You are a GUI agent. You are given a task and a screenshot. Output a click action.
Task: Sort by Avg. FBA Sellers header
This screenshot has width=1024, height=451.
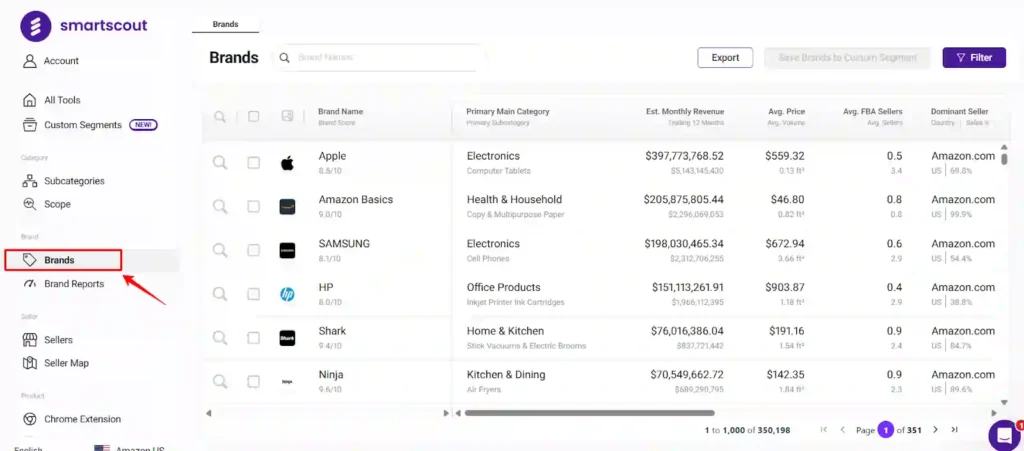point(872,112)
